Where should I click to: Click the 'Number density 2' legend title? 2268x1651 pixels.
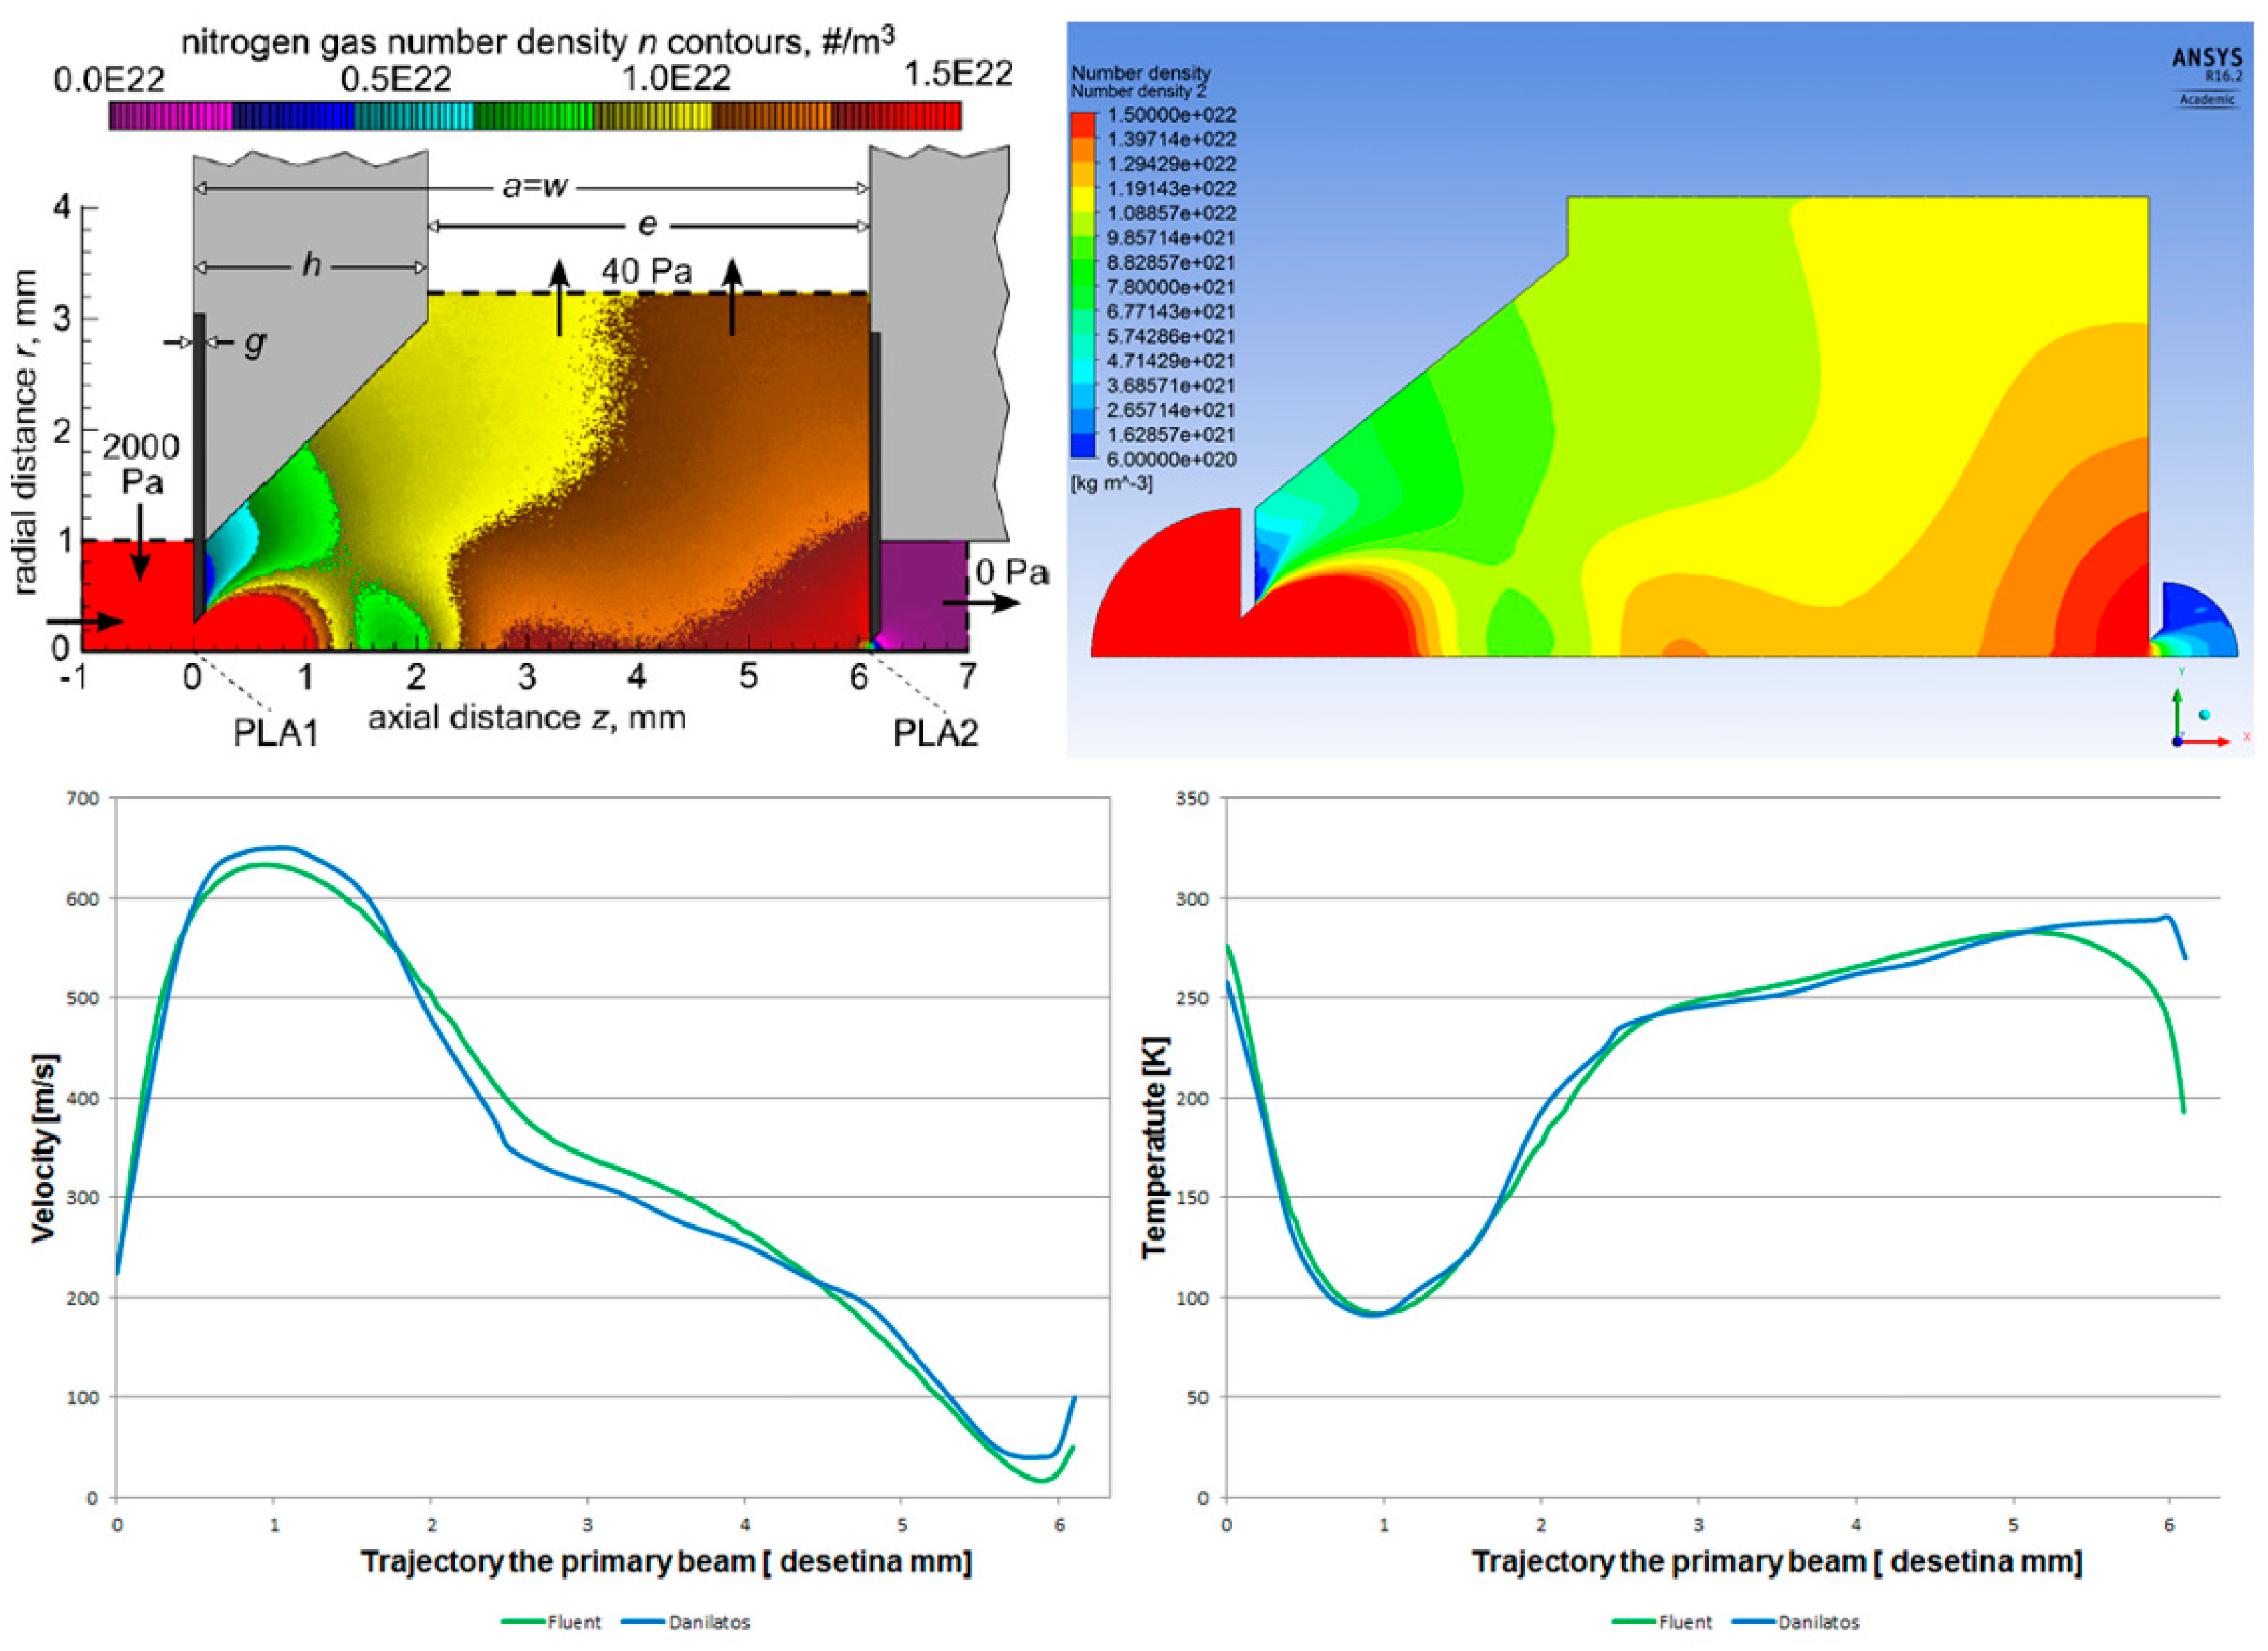(1138, 91)
